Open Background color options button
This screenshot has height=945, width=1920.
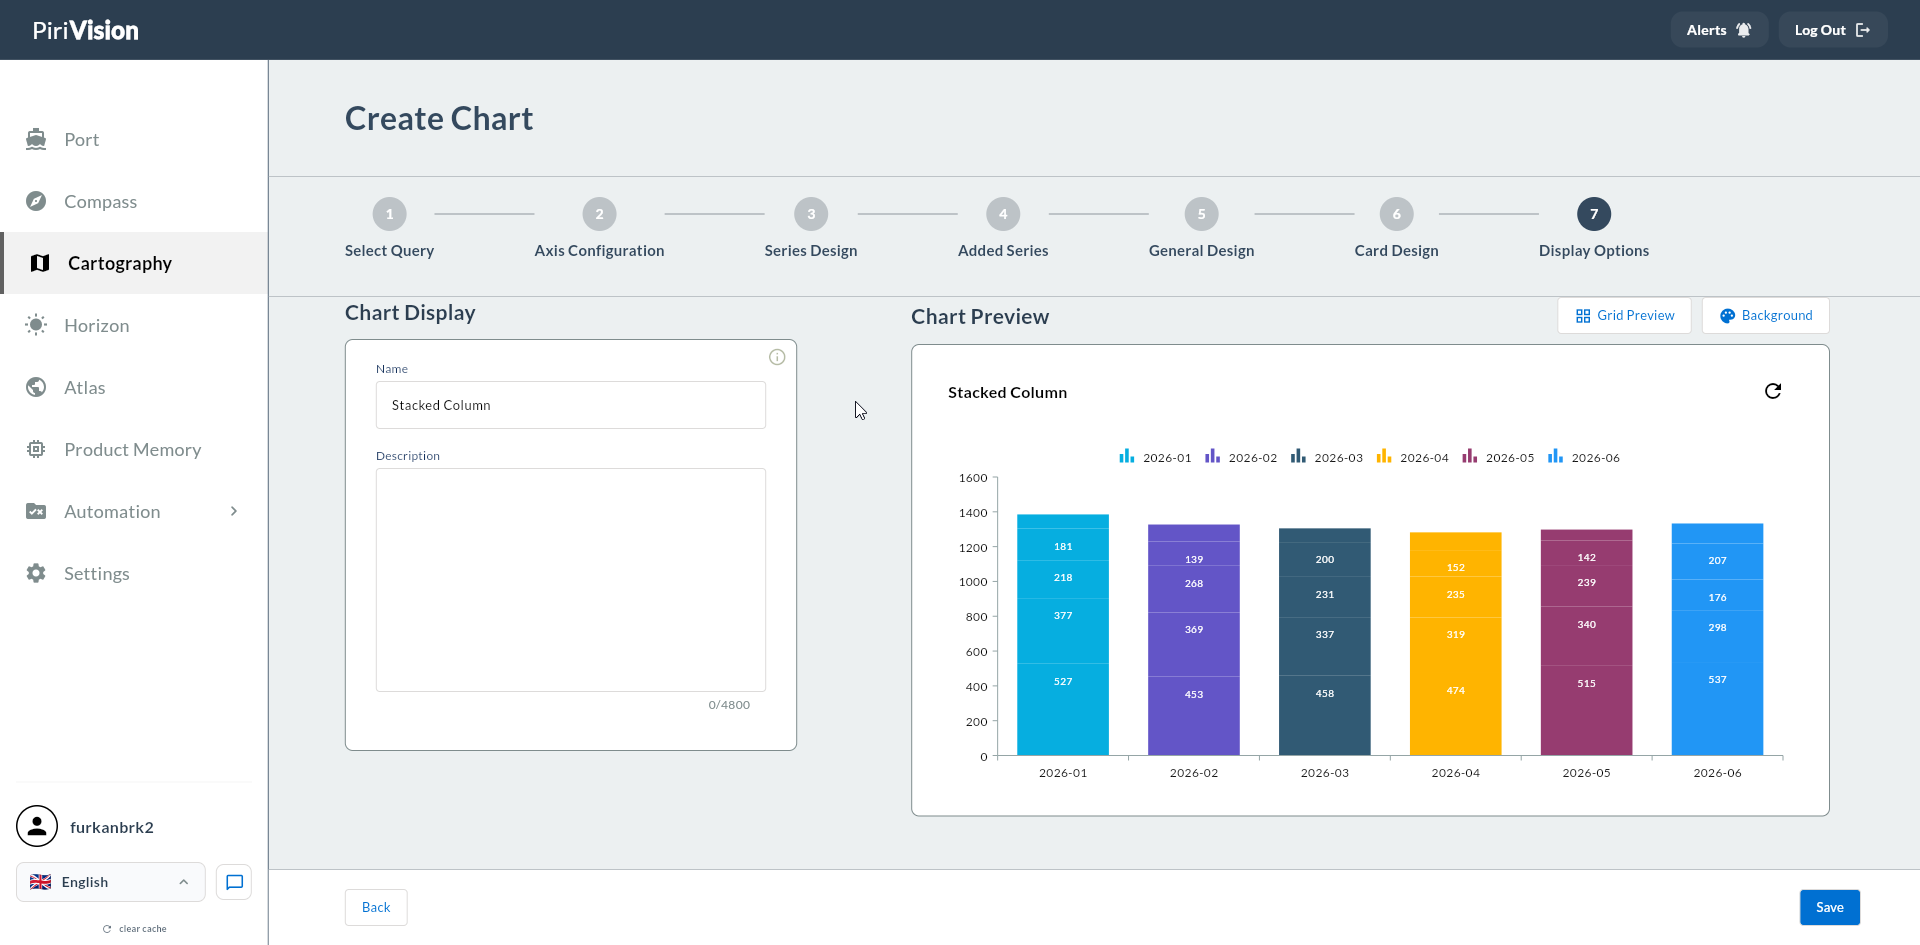[1765, 315]
